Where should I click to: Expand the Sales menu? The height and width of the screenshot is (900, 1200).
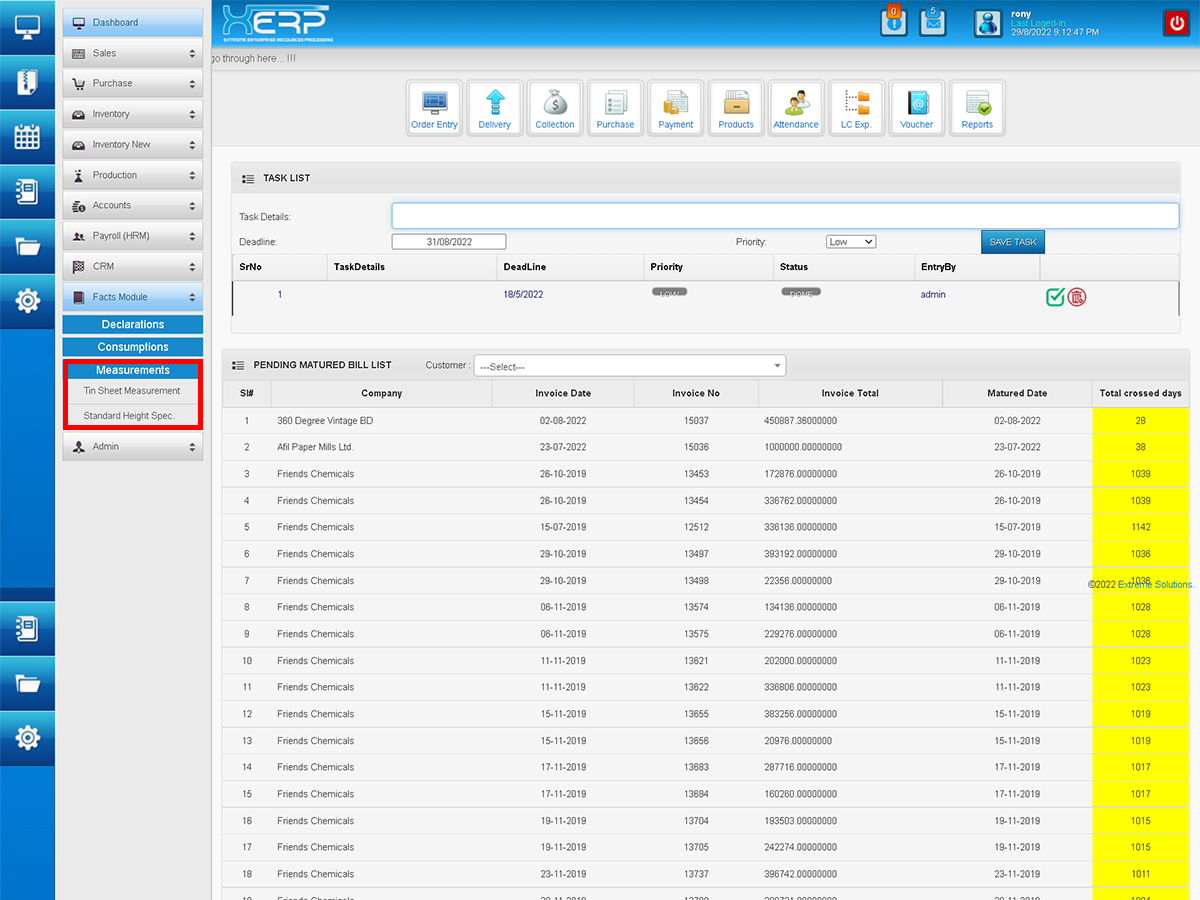(x=133, y=53)
